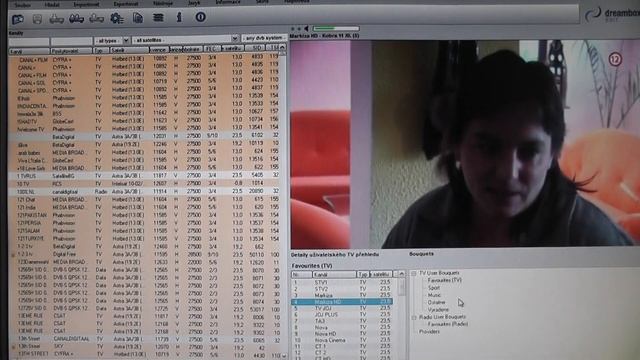
Task: Adjust the green volume bar above video
Action: click(x=336, y=29)
